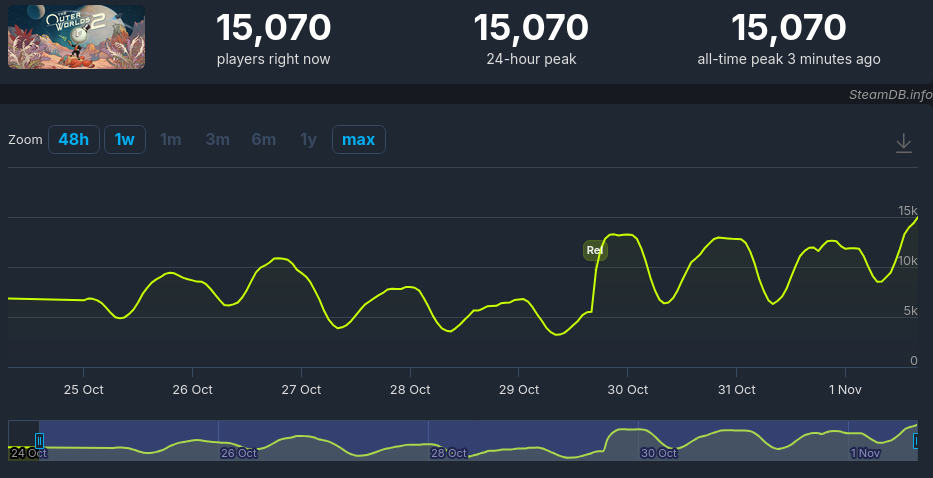Click the 1 Nov label in navigator
This screenshot has height=478, width=933.
point(865,453)
